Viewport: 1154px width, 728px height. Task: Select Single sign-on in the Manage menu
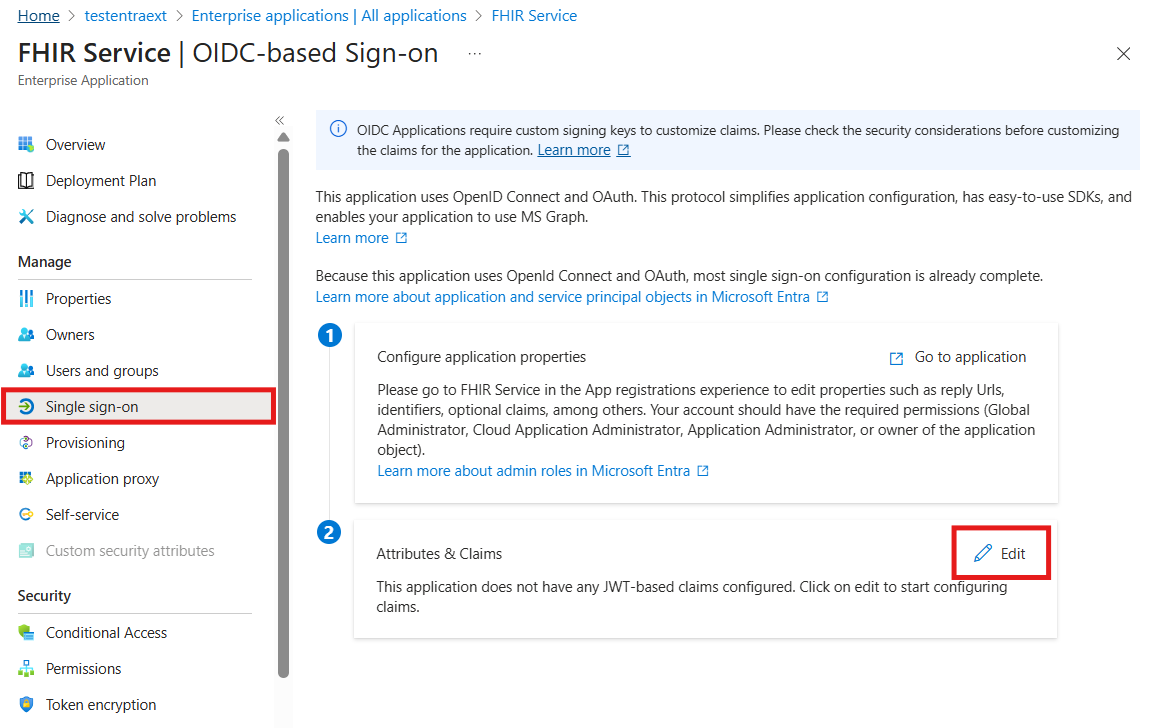tap(90, 406)
